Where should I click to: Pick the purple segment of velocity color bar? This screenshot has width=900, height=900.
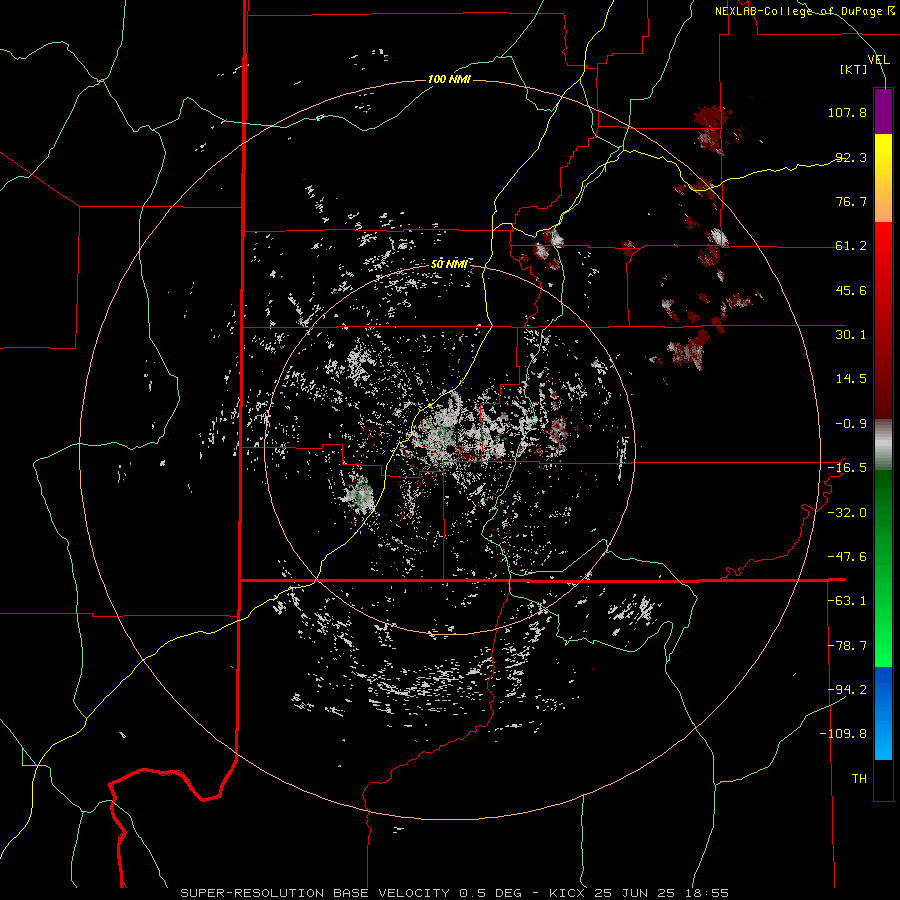click(883, 112)
